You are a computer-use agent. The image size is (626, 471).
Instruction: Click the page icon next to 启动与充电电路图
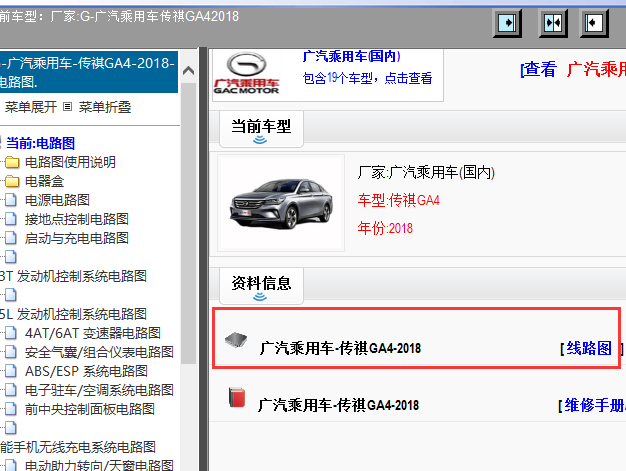[x=11, y=238]
